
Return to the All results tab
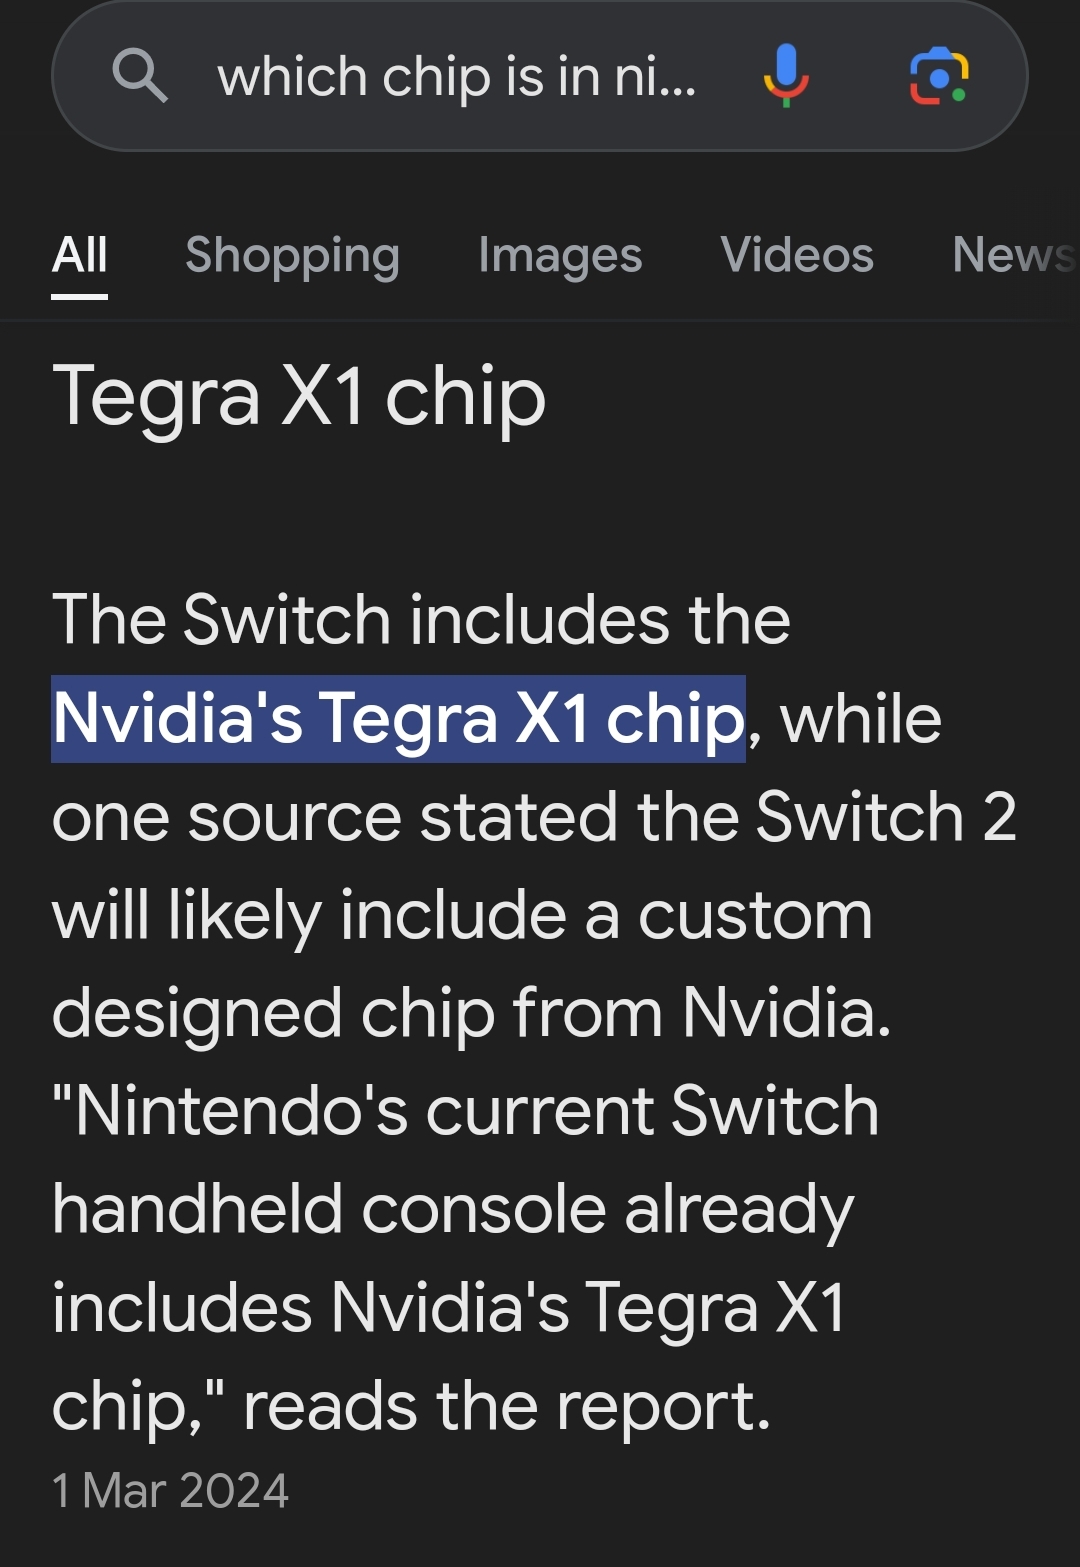point(80,255)
